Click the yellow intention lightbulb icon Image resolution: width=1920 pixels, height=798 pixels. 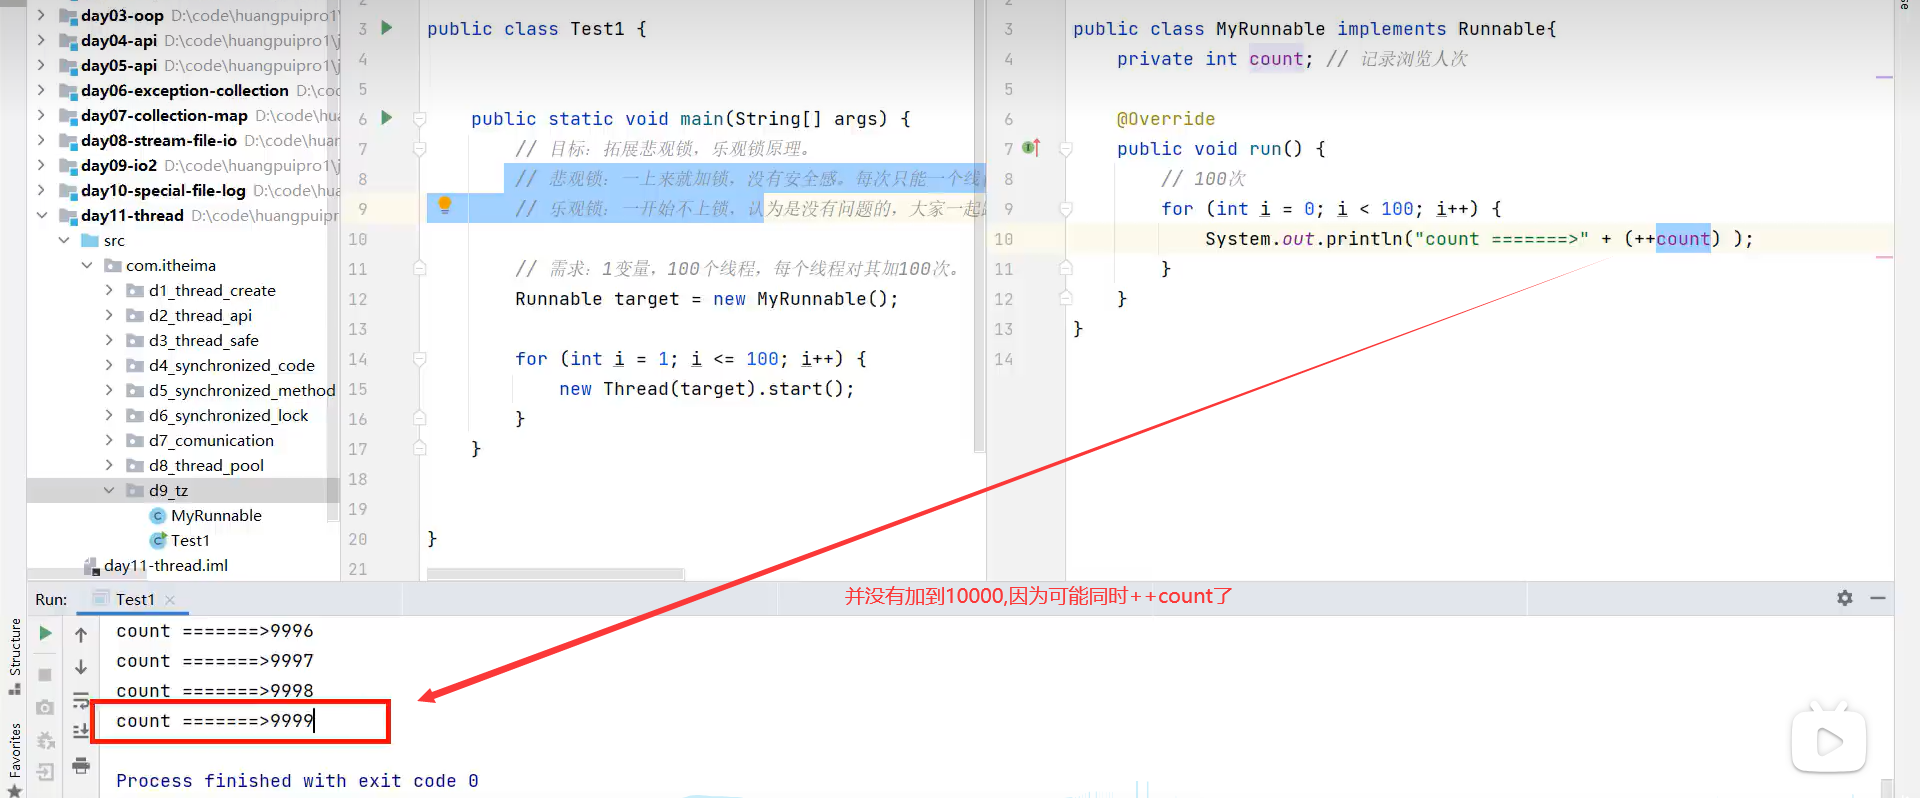tap(445, 205)
